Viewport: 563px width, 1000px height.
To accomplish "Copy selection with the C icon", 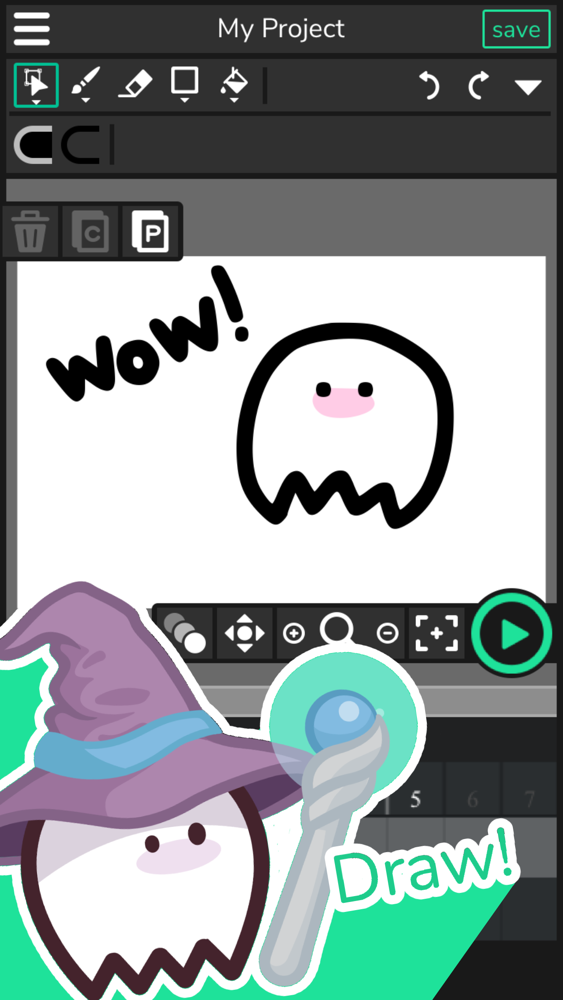I will pos(90,232).
